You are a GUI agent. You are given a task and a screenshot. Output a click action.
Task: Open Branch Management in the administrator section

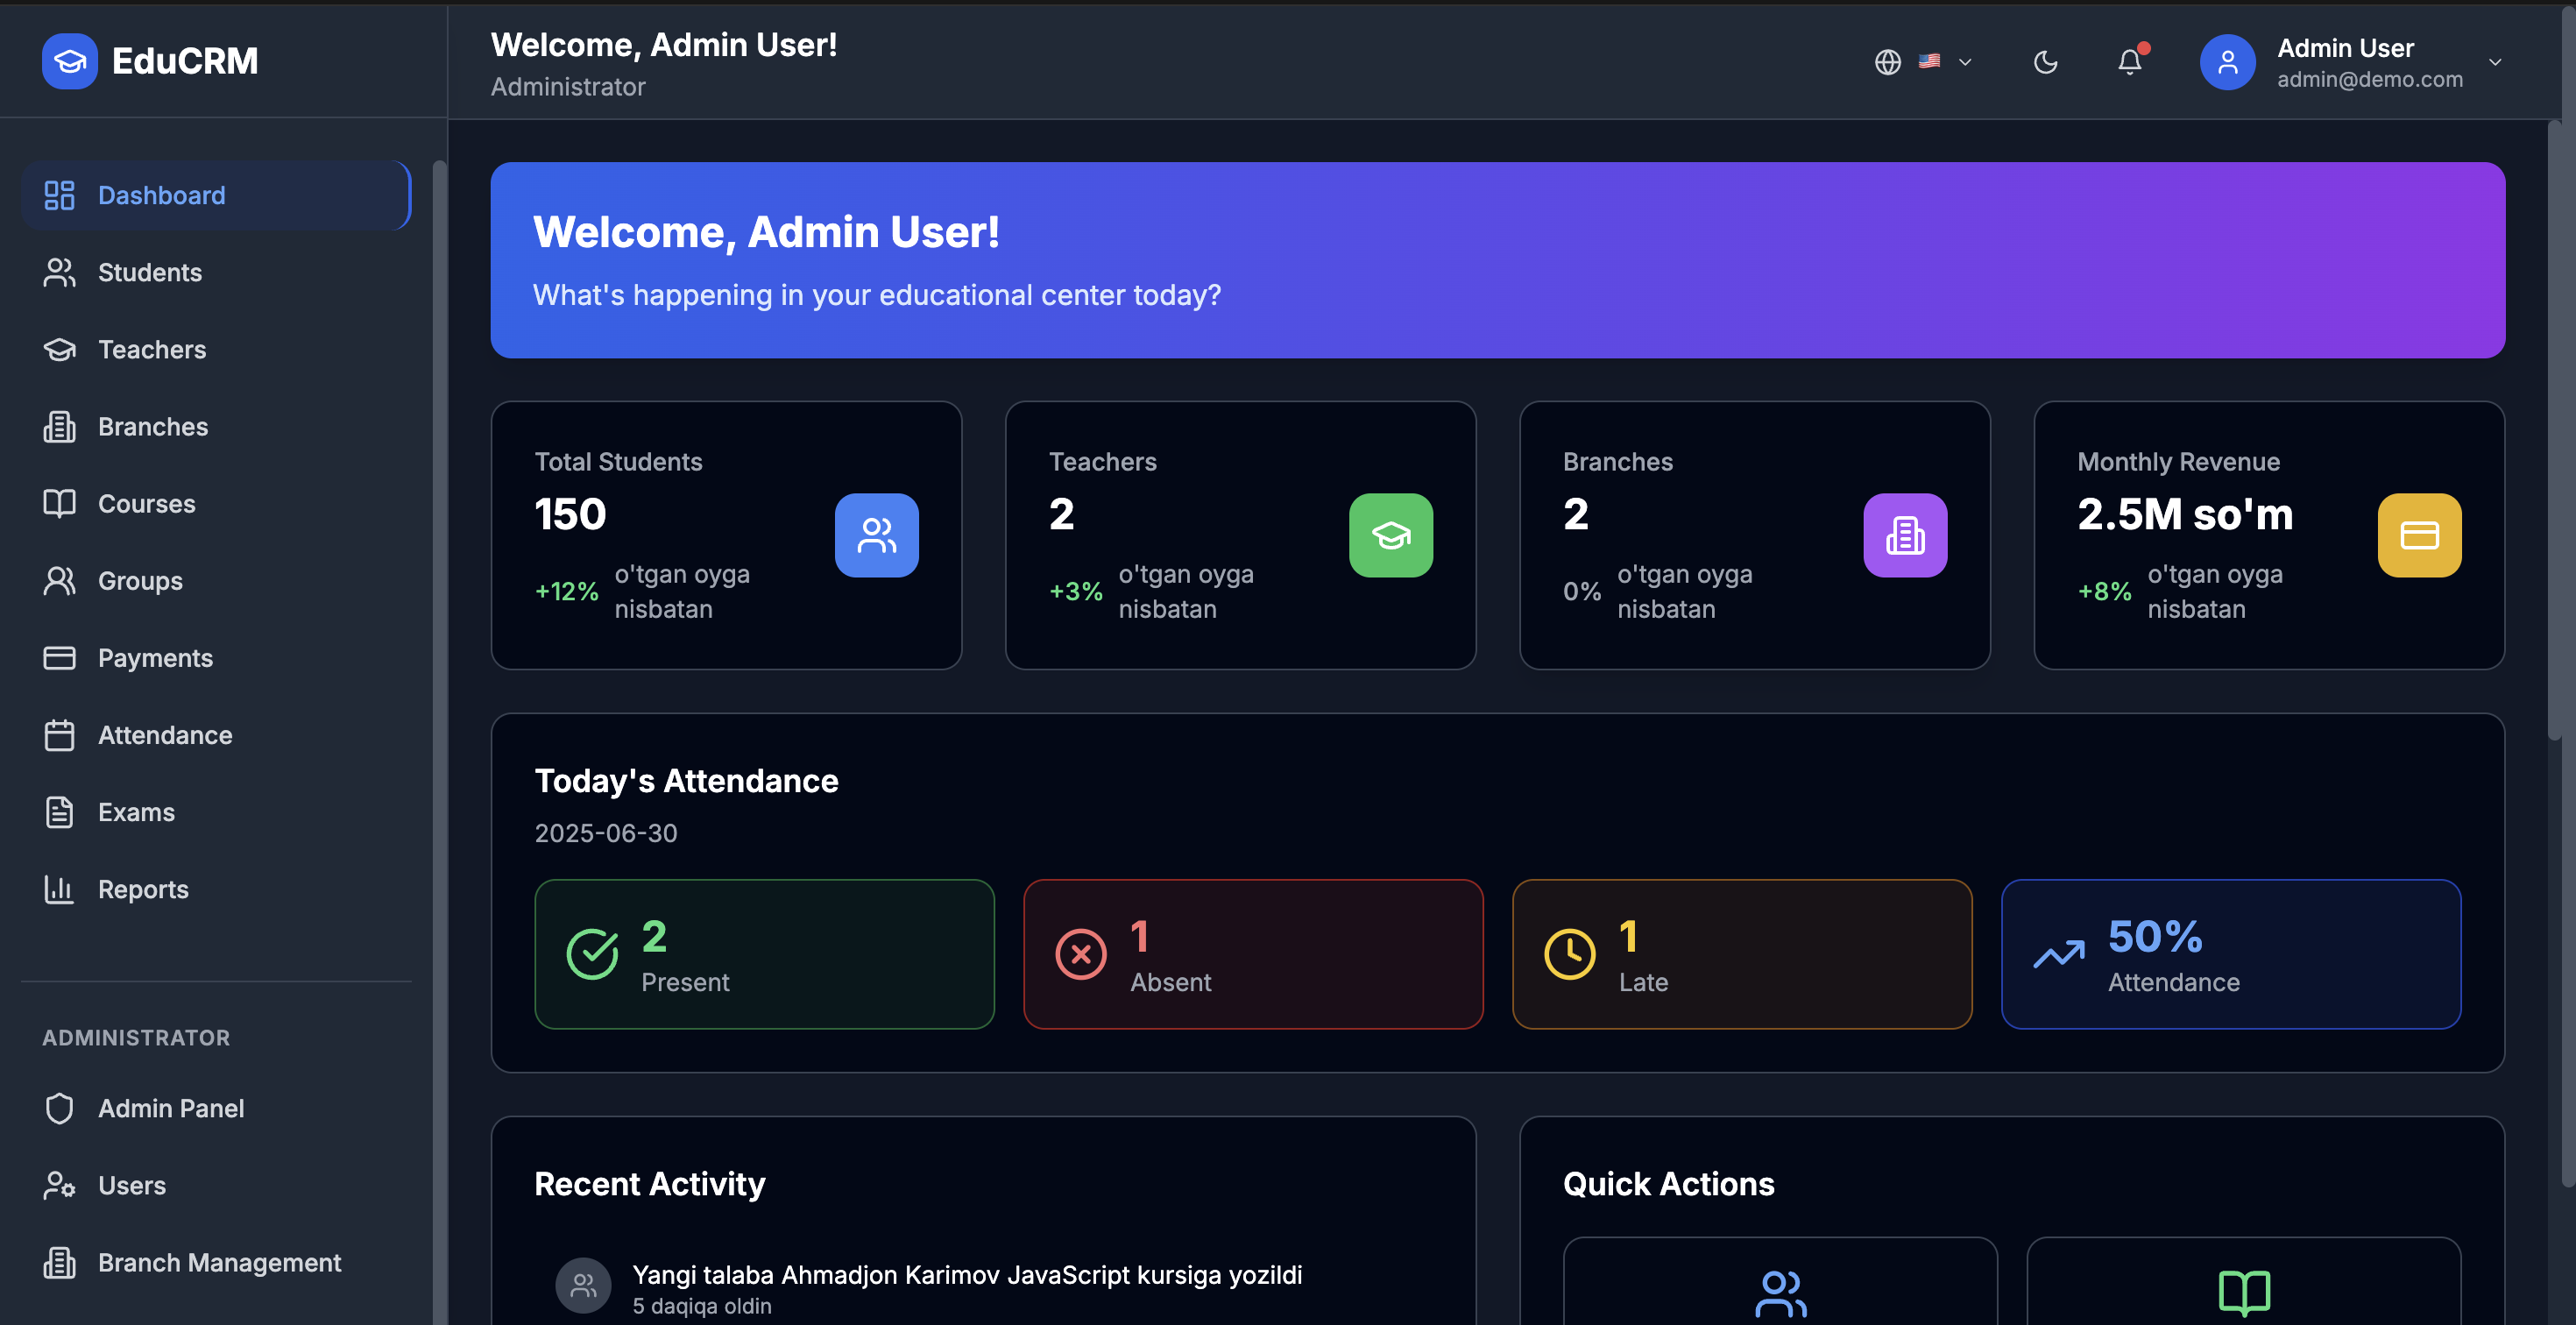click(x=219, y=1262)
